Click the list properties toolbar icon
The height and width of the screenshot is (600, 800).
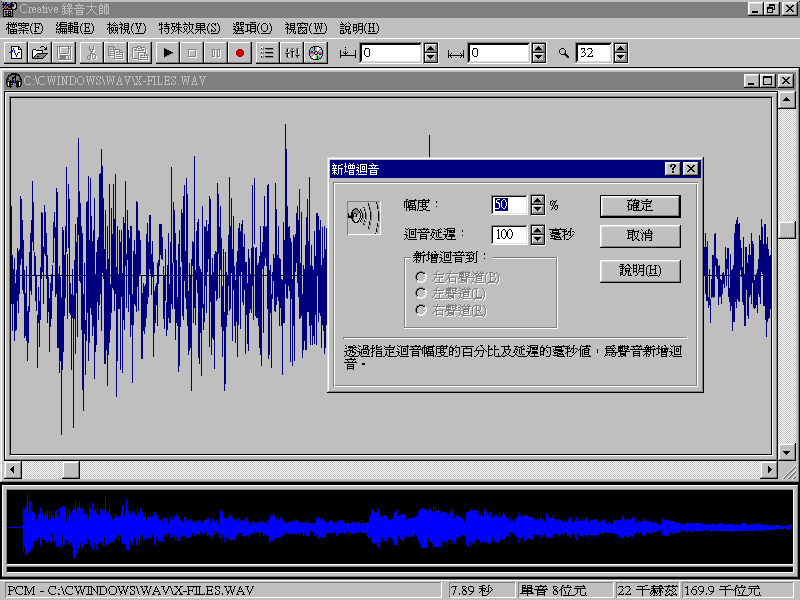click(267, 53)
